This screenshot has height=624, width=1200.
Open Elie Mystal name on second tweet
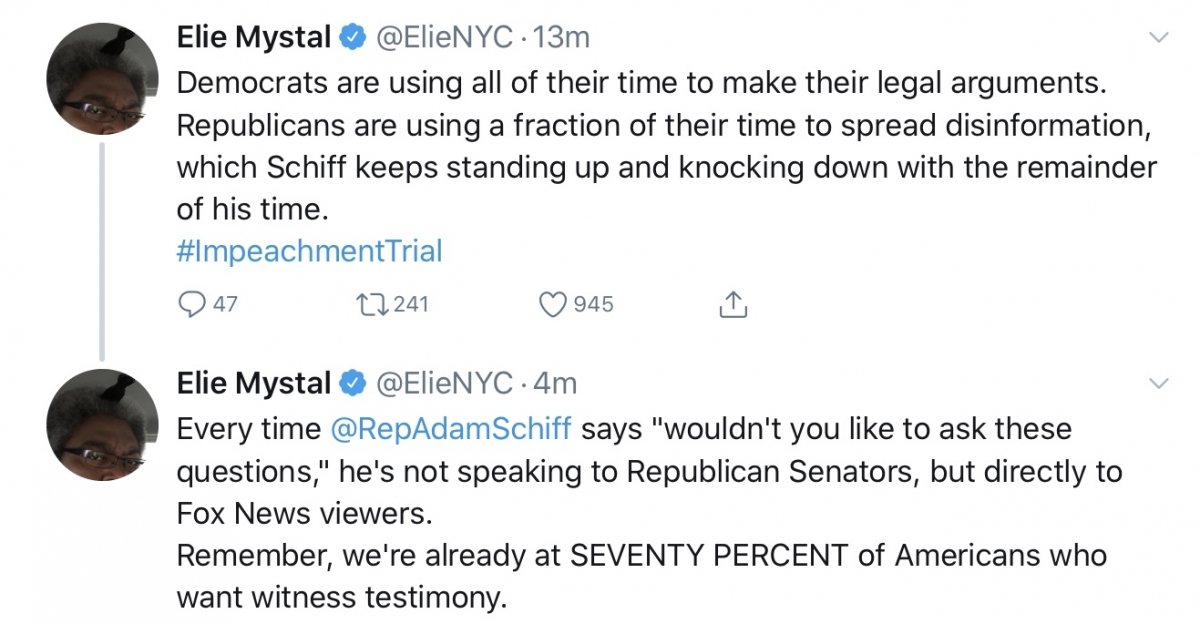tap(254, 383)
